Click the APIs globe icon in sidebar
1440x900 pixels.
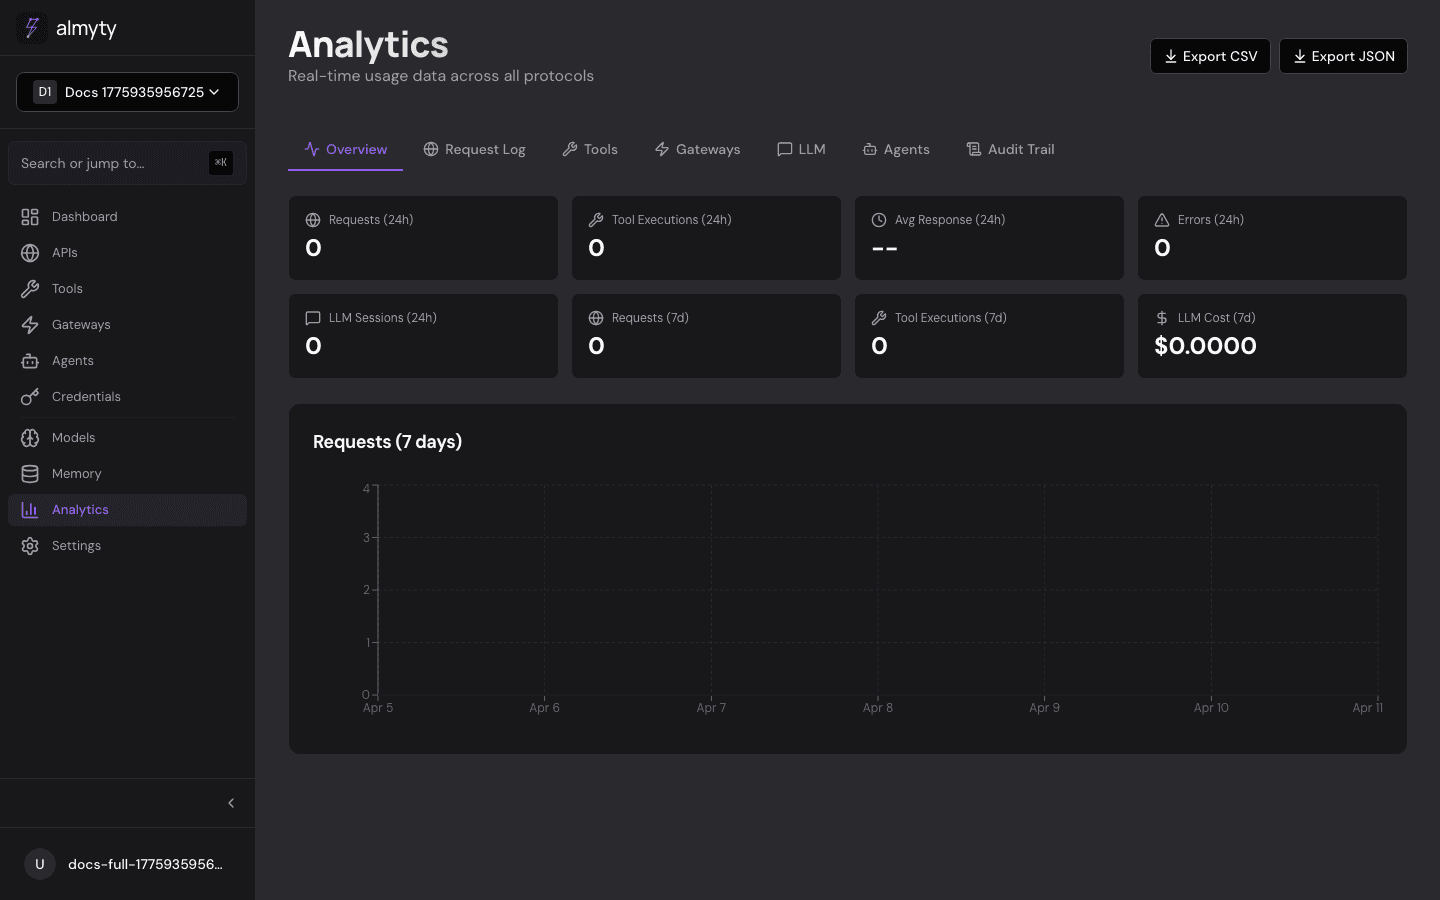pos(30,253)
